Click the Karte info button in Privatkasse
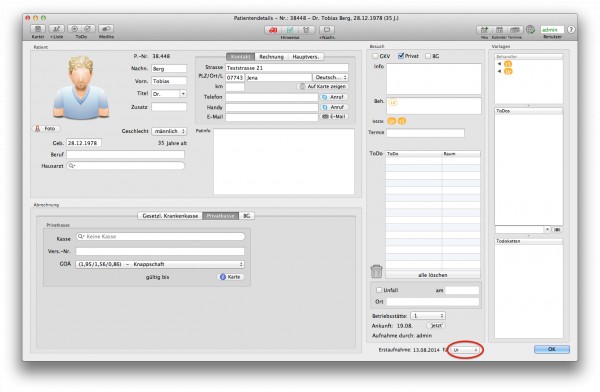 click(x=231, y=277)
